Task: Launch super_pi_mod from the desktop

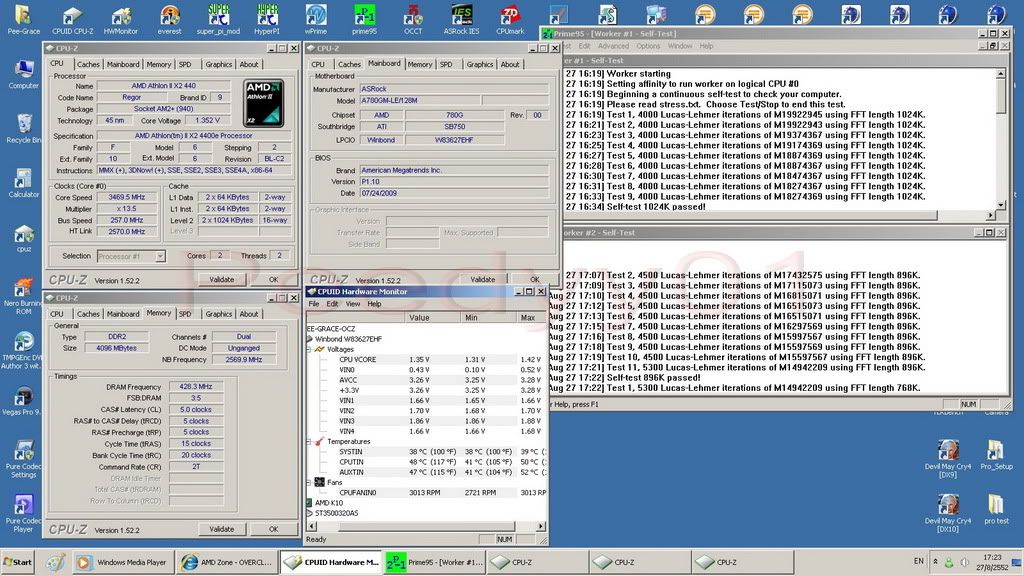Action: click(218, 20)
